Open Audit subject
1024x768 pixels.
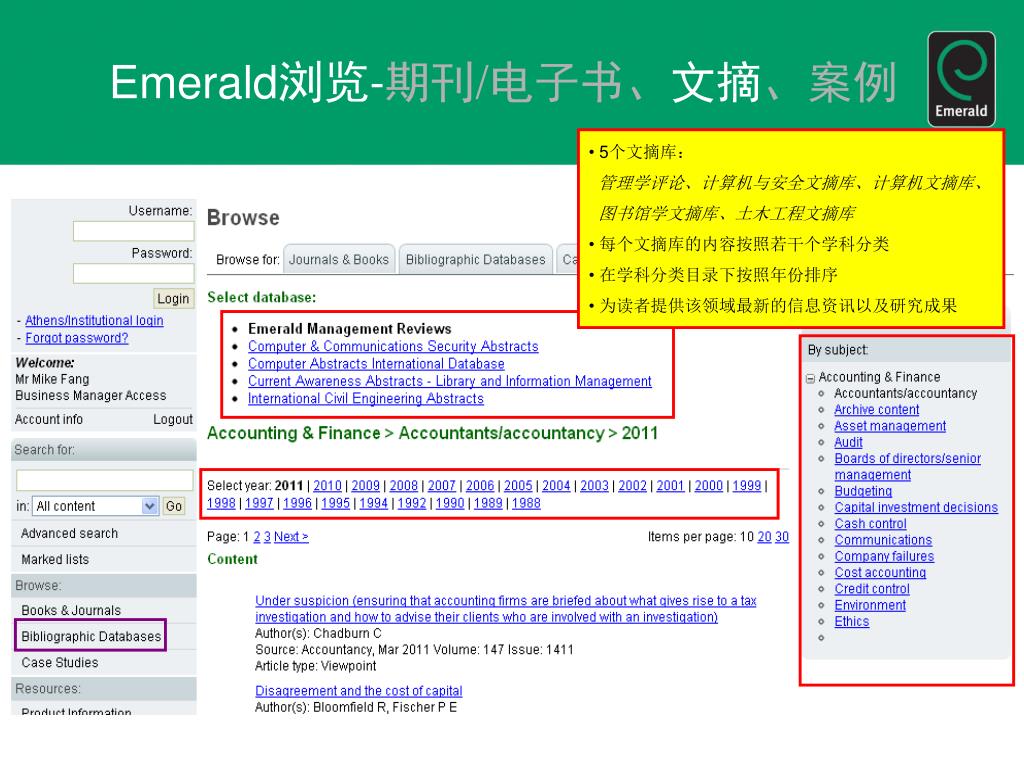pos(848,443)
